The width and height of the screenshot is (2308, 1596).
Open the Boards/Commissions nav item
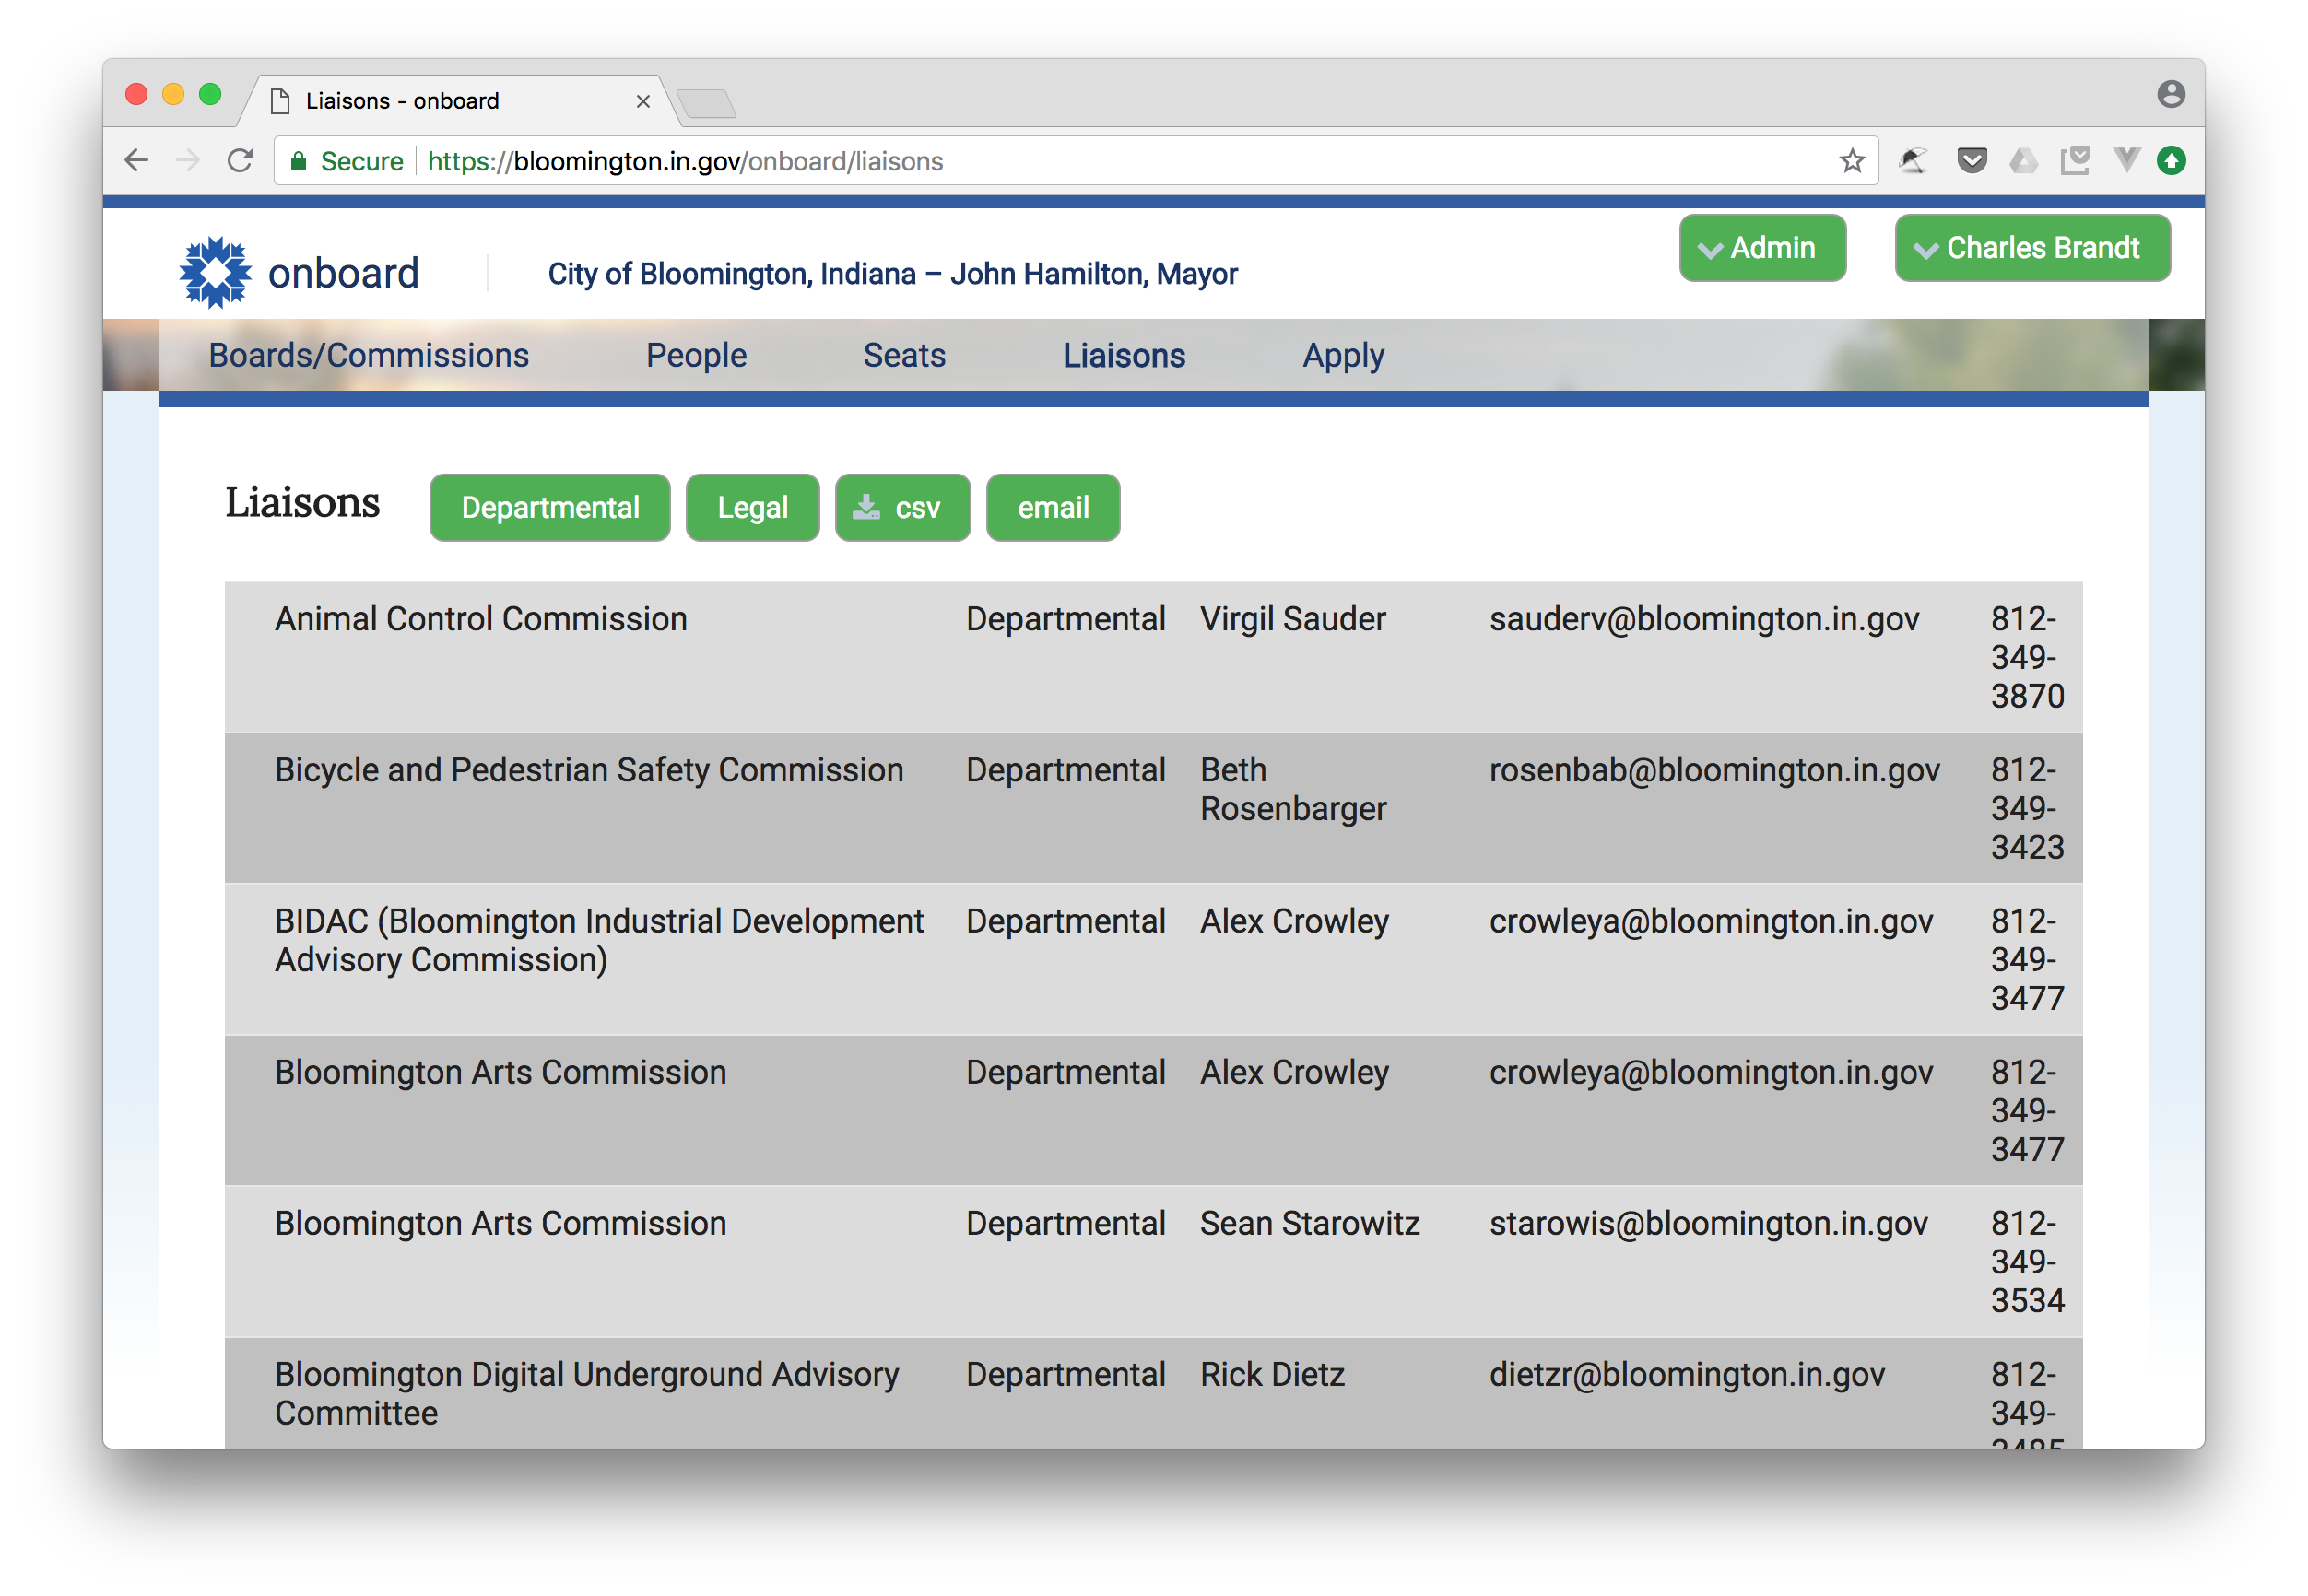tap(369, 355)
